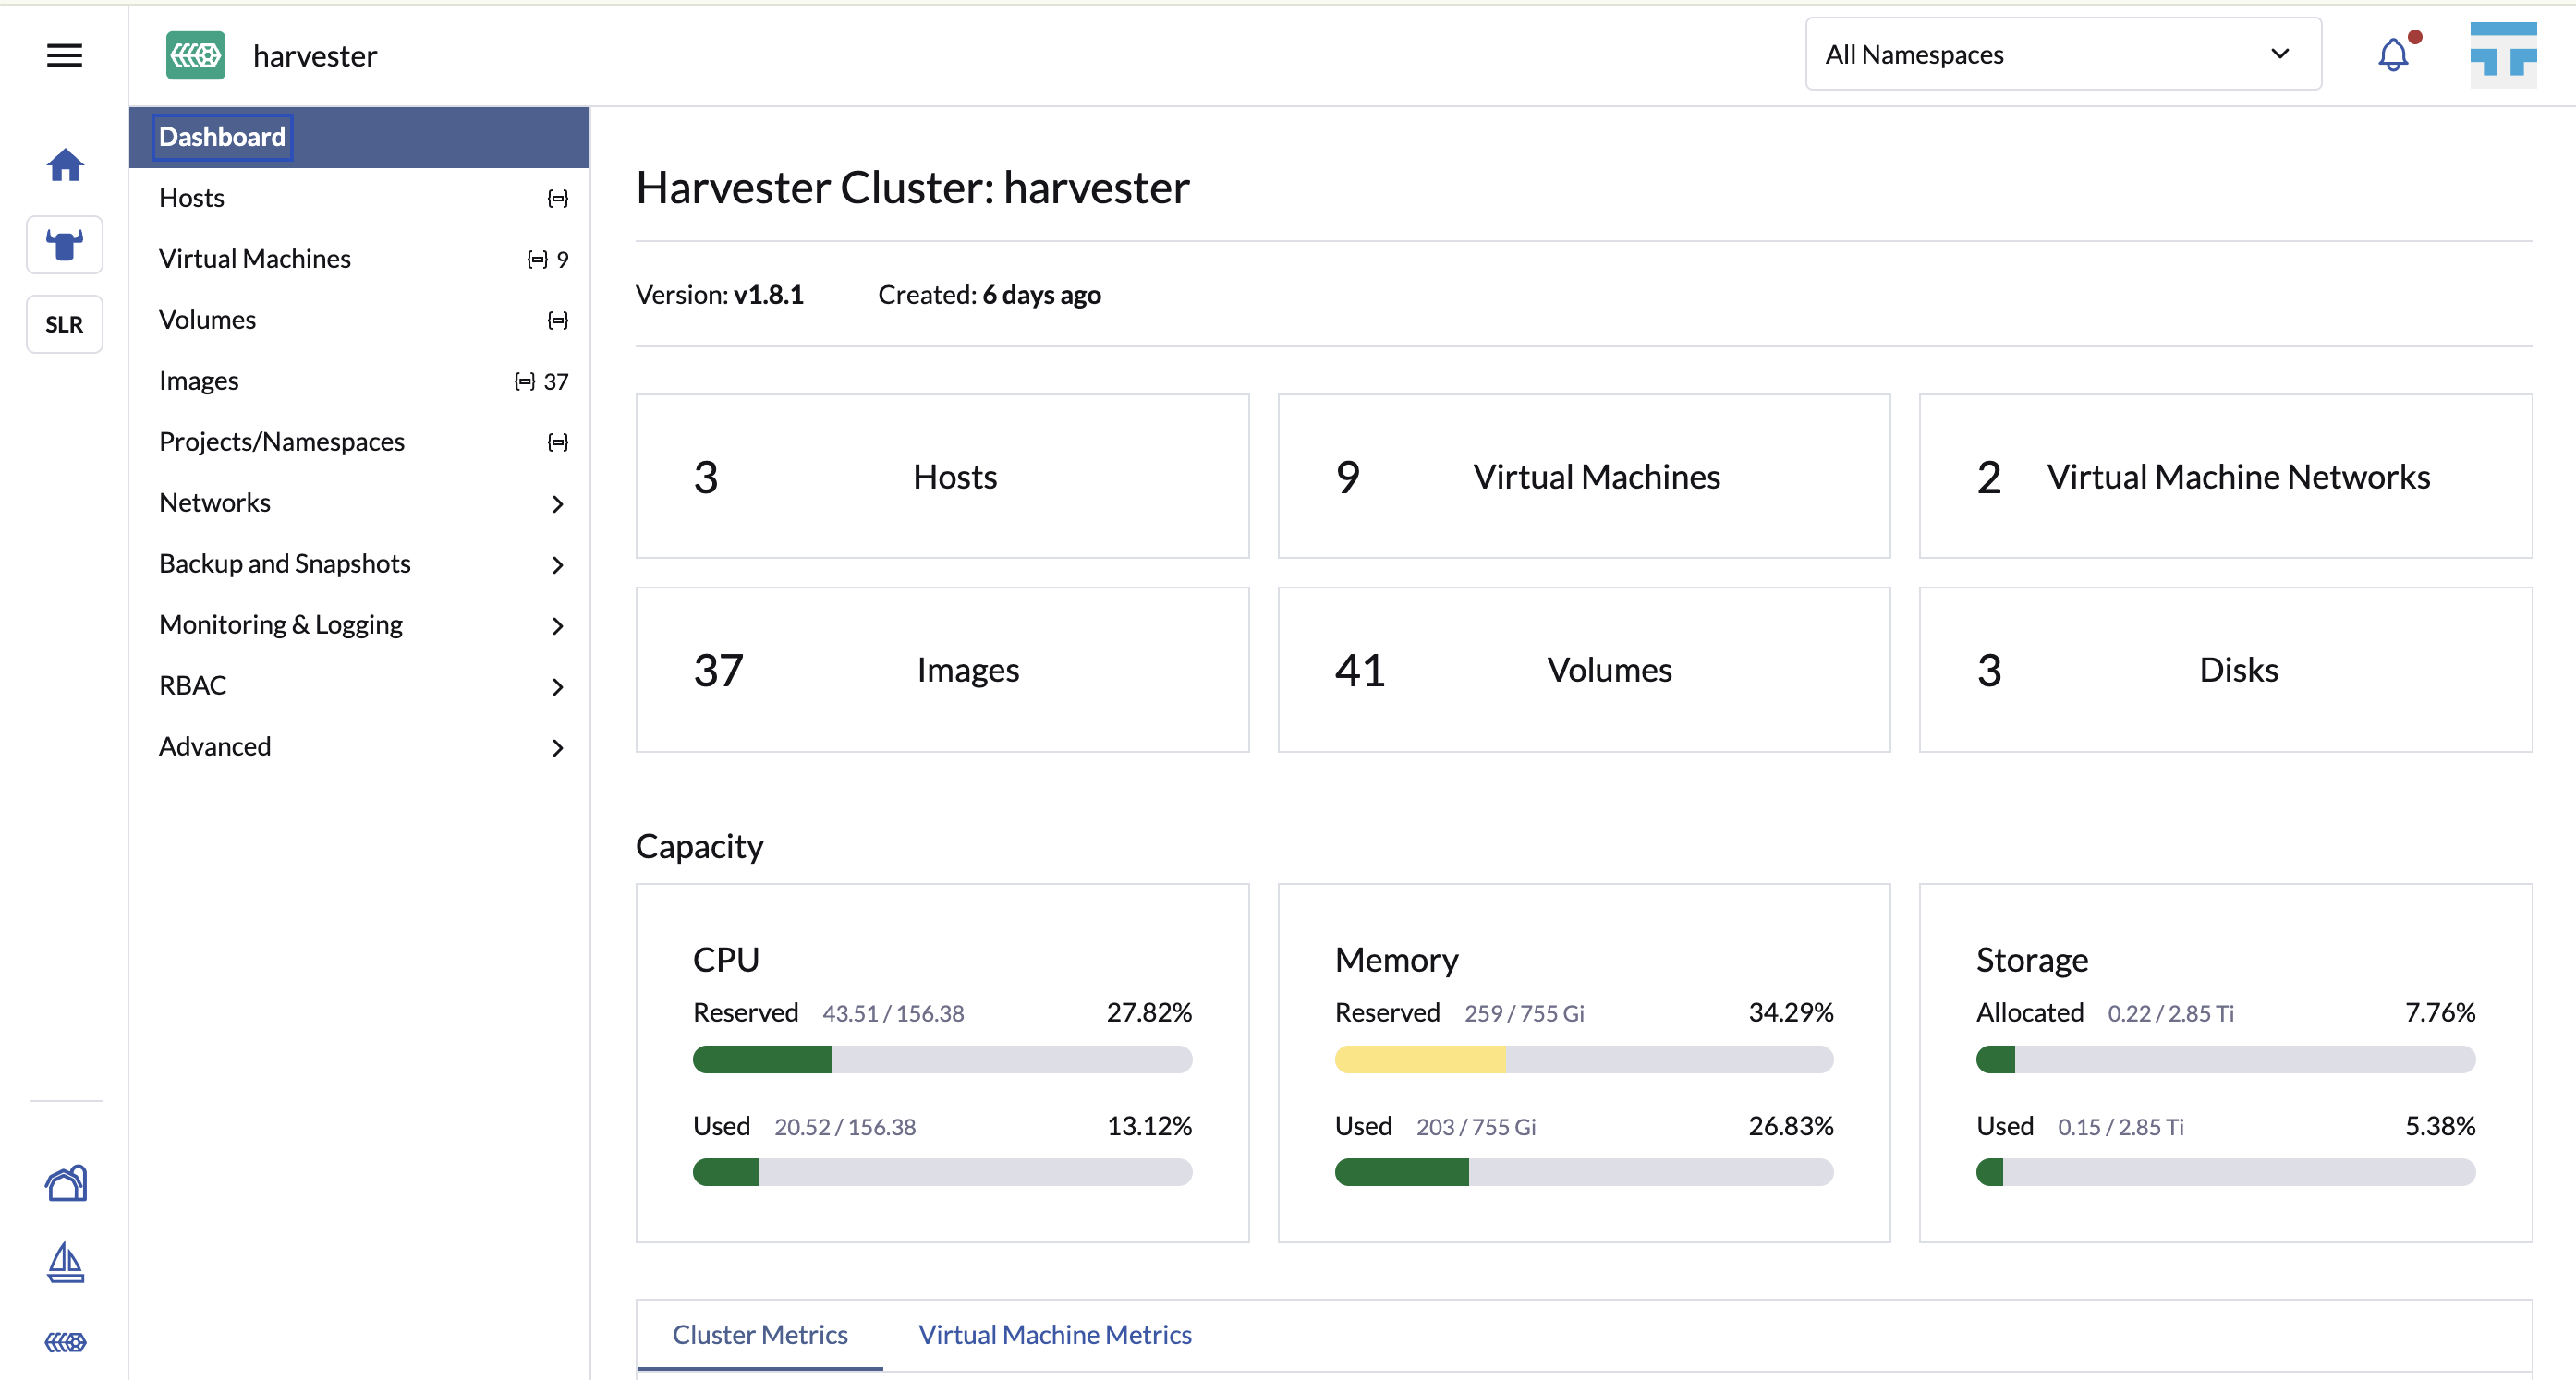Open the continuous delivery sailboat icon
This screenshot has height=1380, width=2576.
[x=66, y=1263]
